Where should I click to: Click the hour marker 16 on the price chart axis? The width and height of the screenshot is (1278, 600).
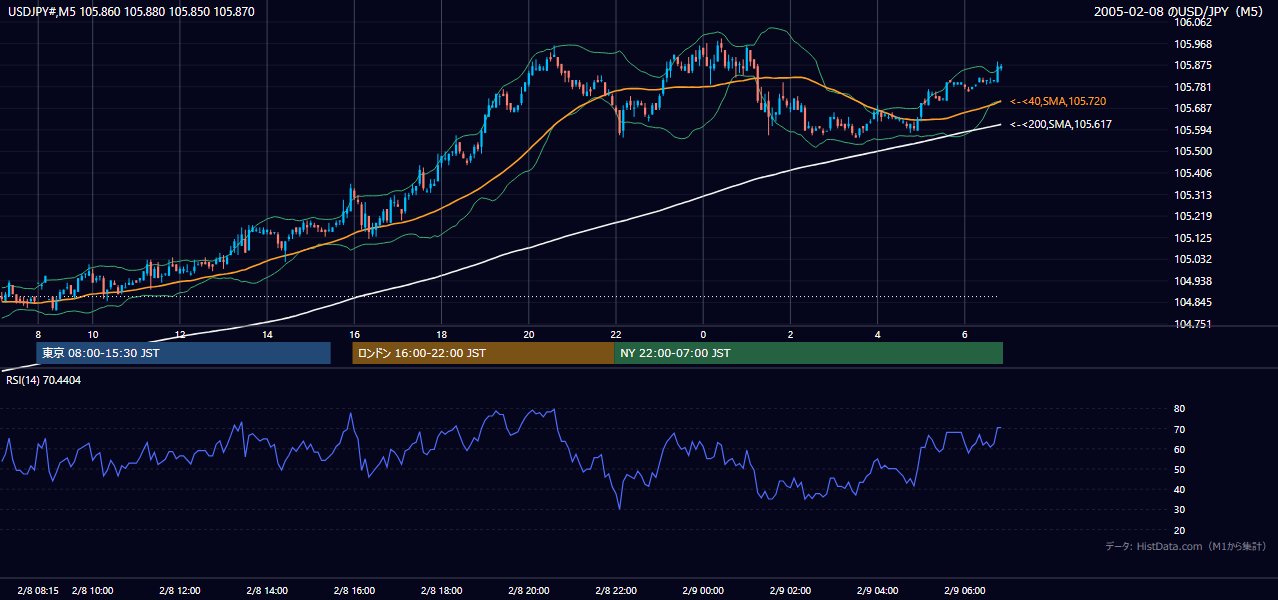point(354,334)
